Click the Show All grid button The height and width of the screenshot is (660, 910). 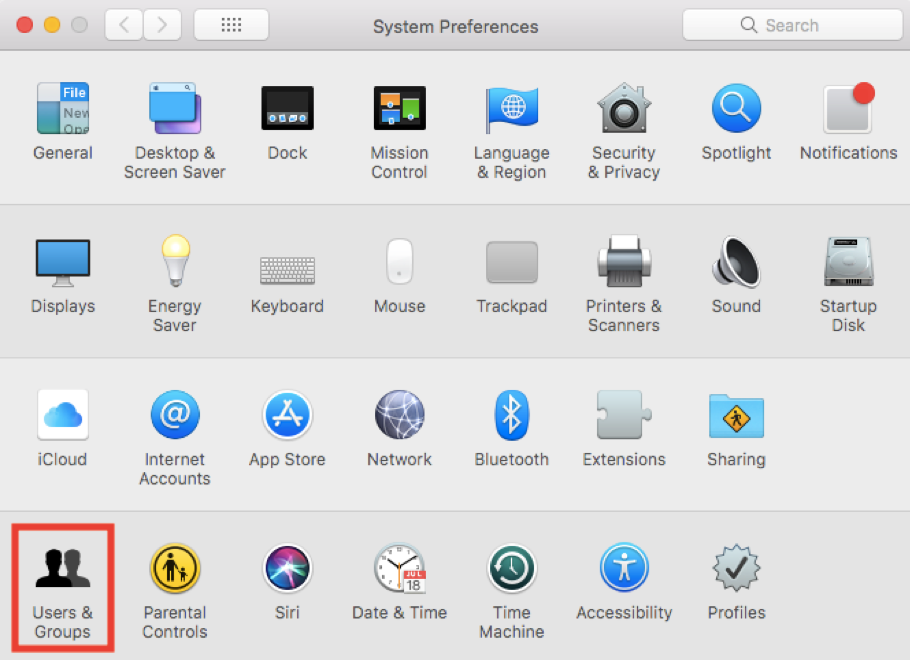[231, 25]
